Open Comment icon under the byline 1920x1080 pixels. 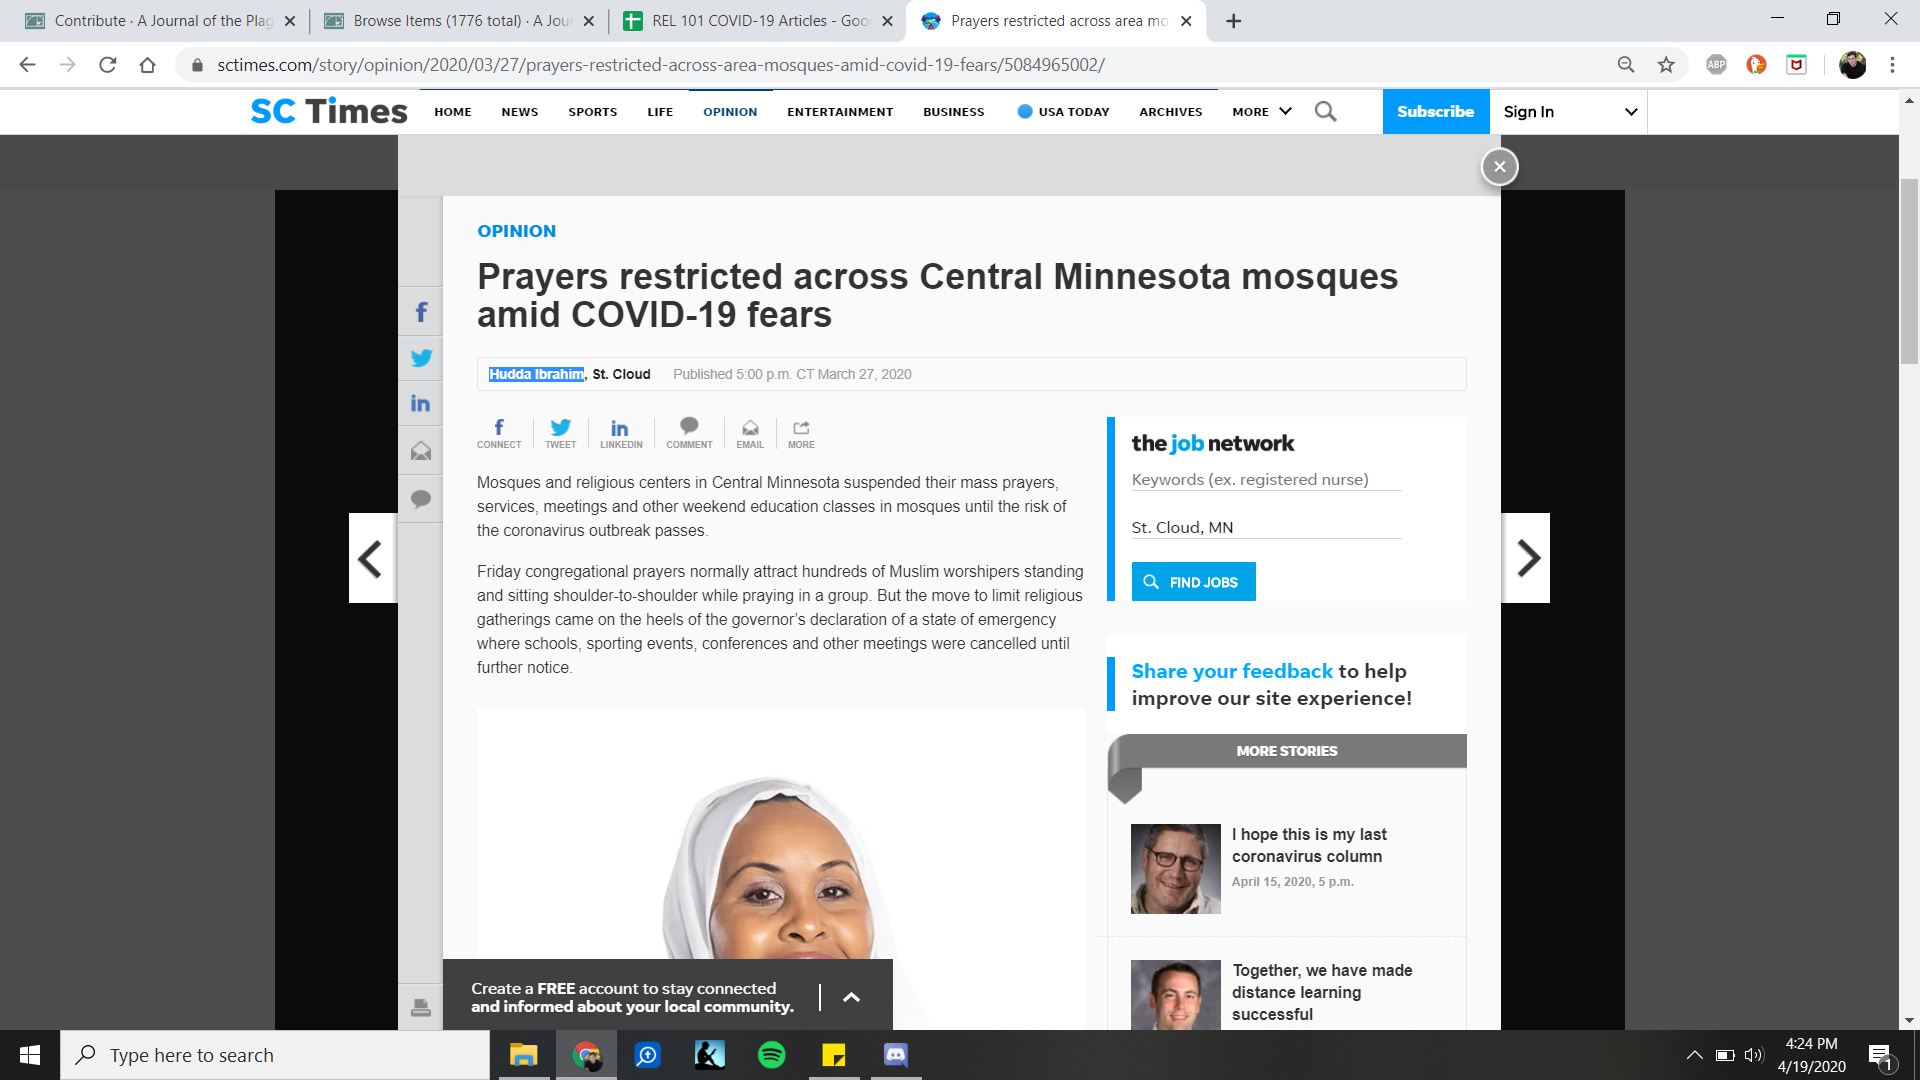(x=689, y=433)
